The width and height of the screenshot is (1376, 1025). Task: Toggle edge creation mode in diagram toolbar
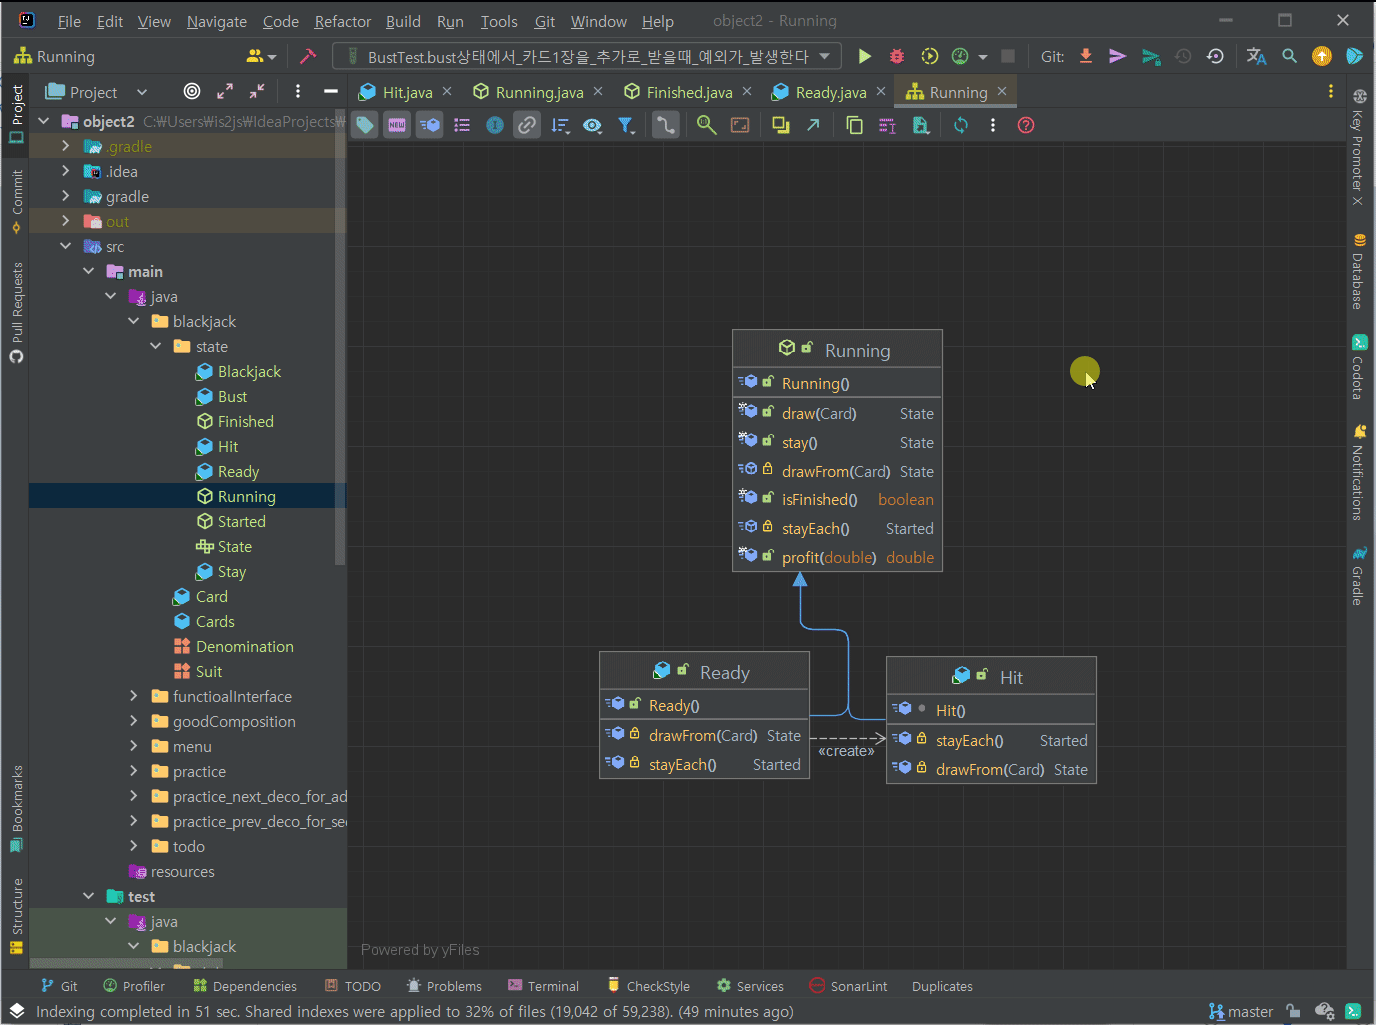point(665,125)
